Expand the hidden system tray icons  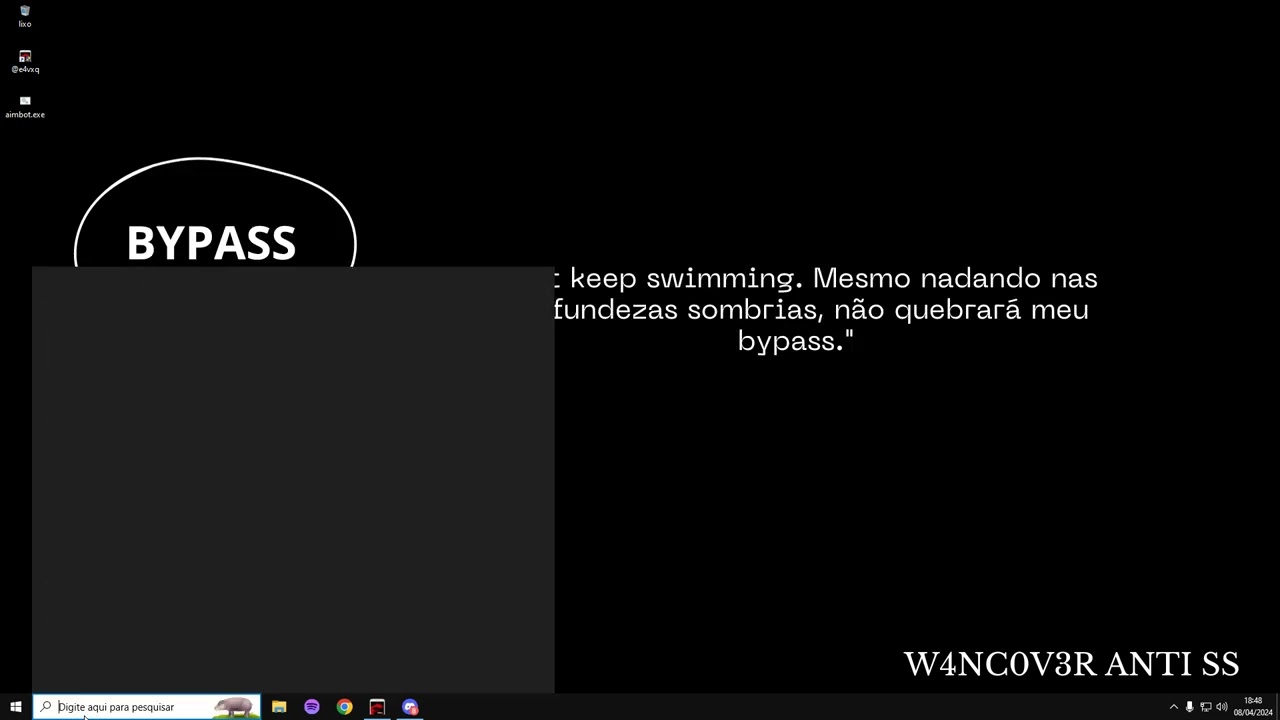1174,707
